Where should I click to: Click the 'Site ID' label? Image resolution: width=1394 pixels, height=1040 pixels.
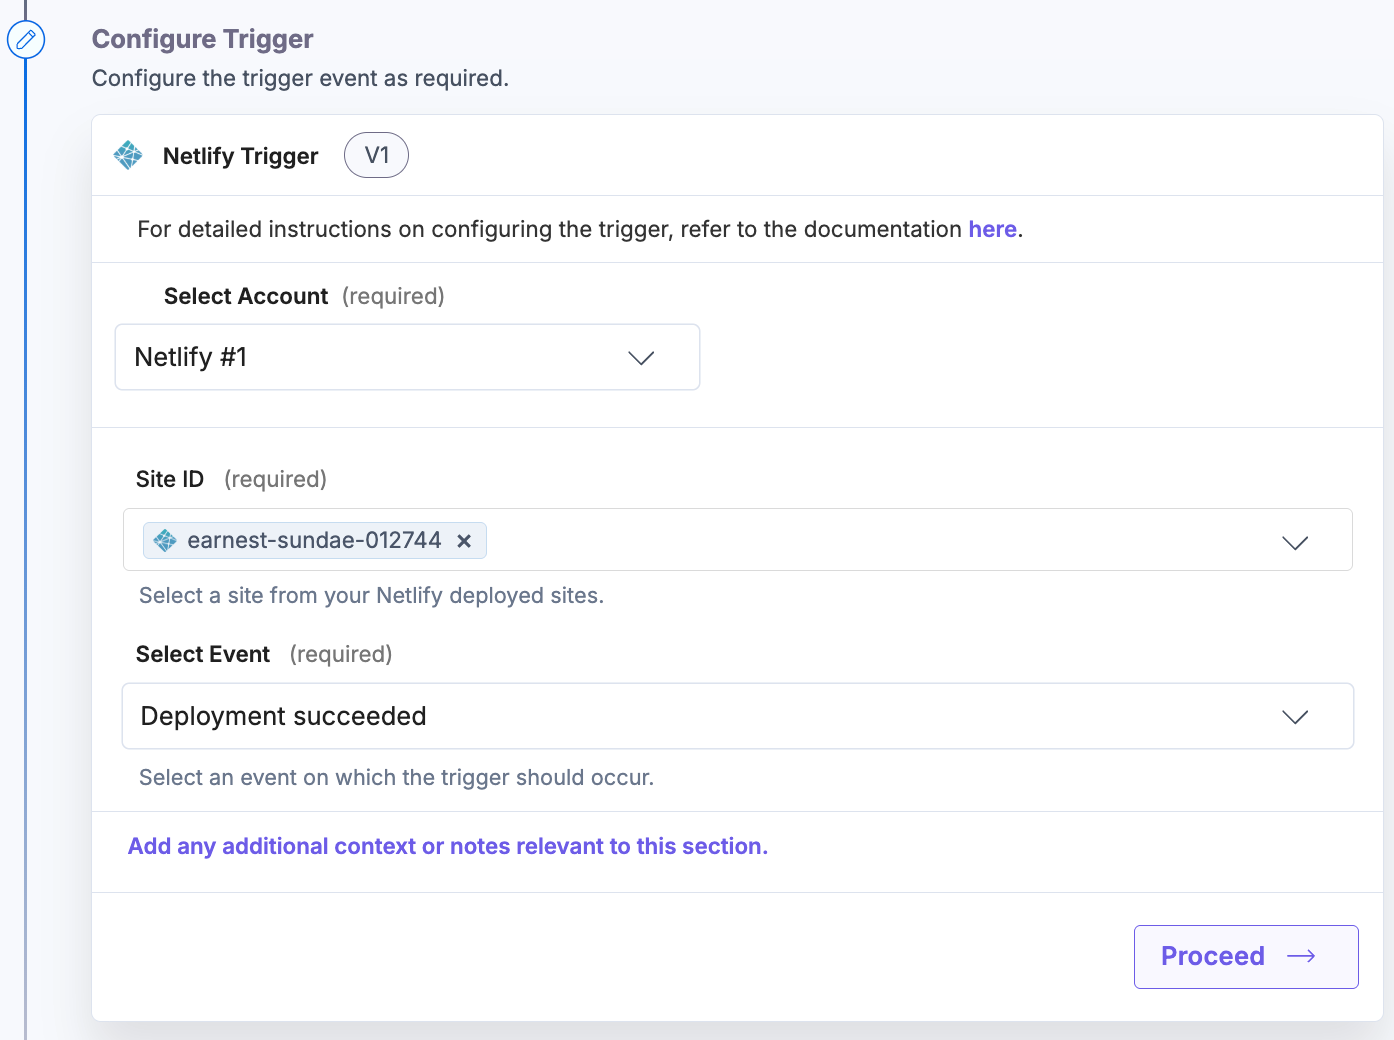point(170,479)
